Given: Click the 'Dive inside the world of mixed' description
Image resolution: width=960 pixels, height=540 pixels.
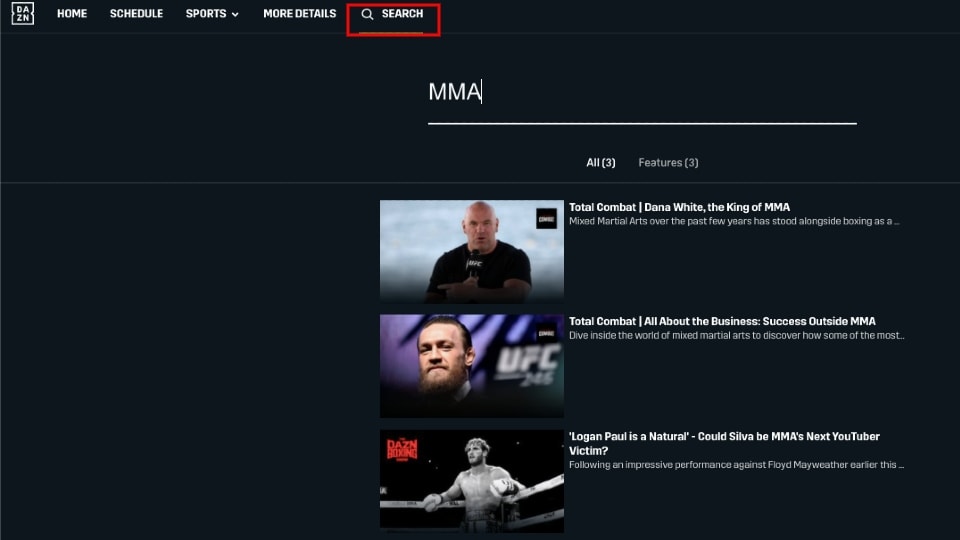Looking at the screenshot, I should (x=736, y=336).
